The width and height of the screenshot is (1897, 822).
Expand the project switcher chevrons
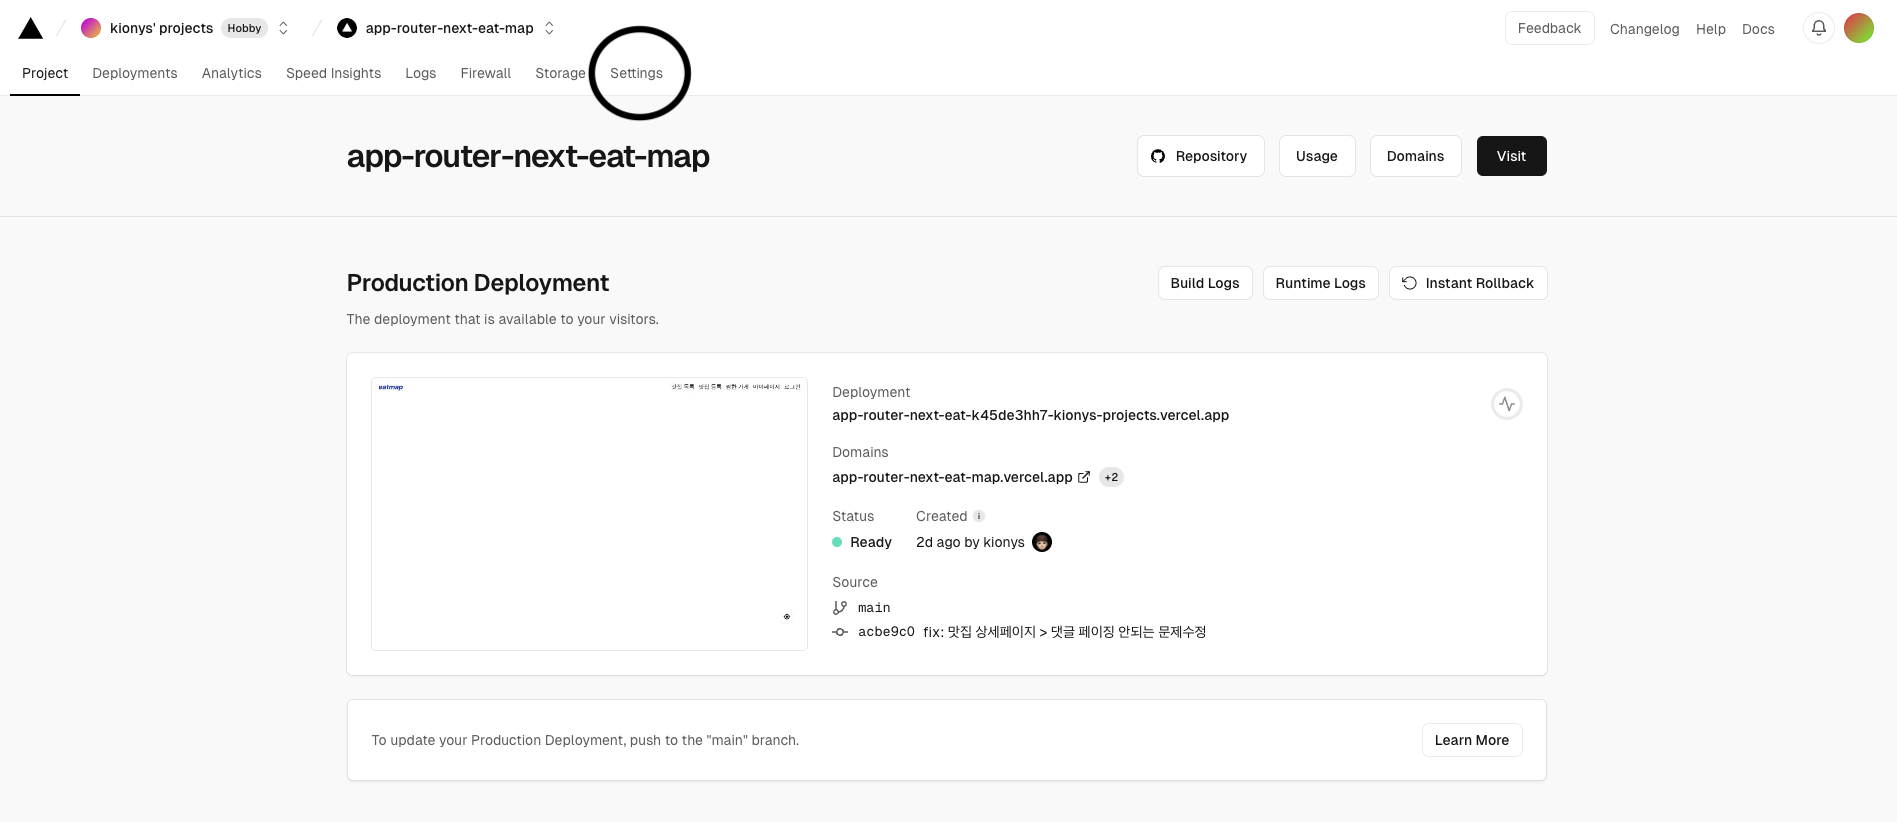549,28
